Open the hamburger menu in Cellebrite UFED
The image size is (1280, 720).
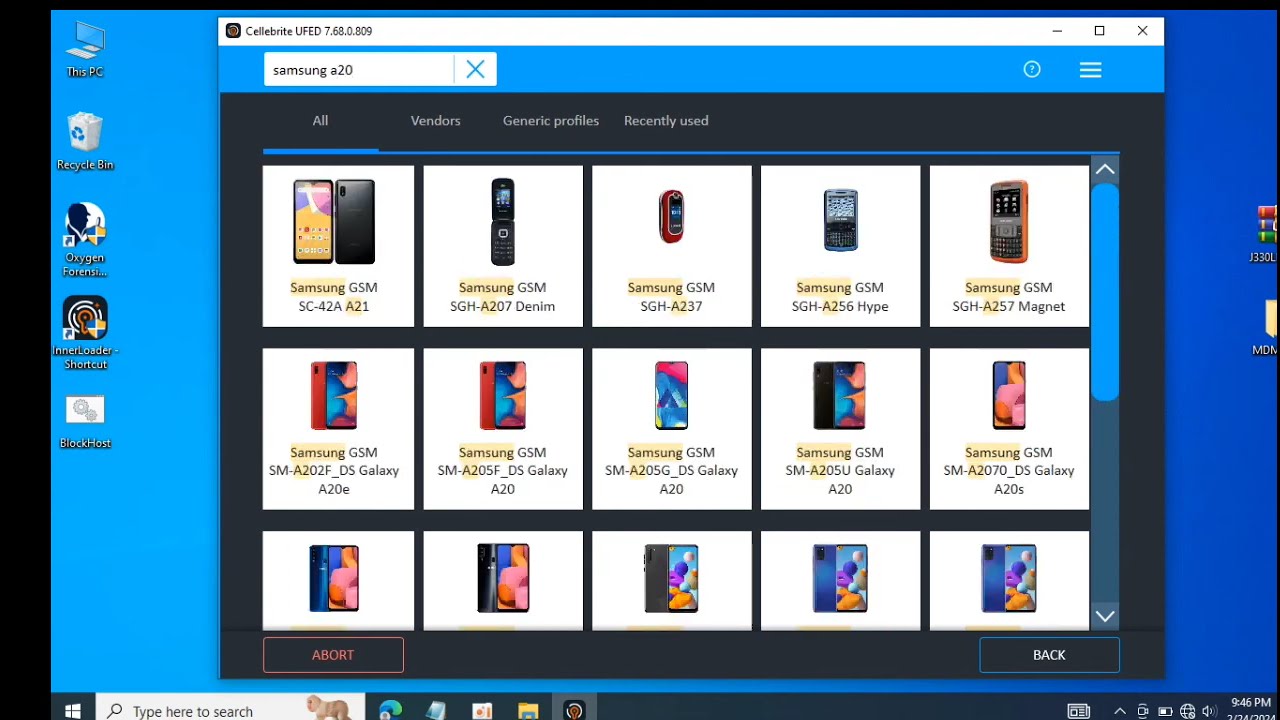(1090, 69)
